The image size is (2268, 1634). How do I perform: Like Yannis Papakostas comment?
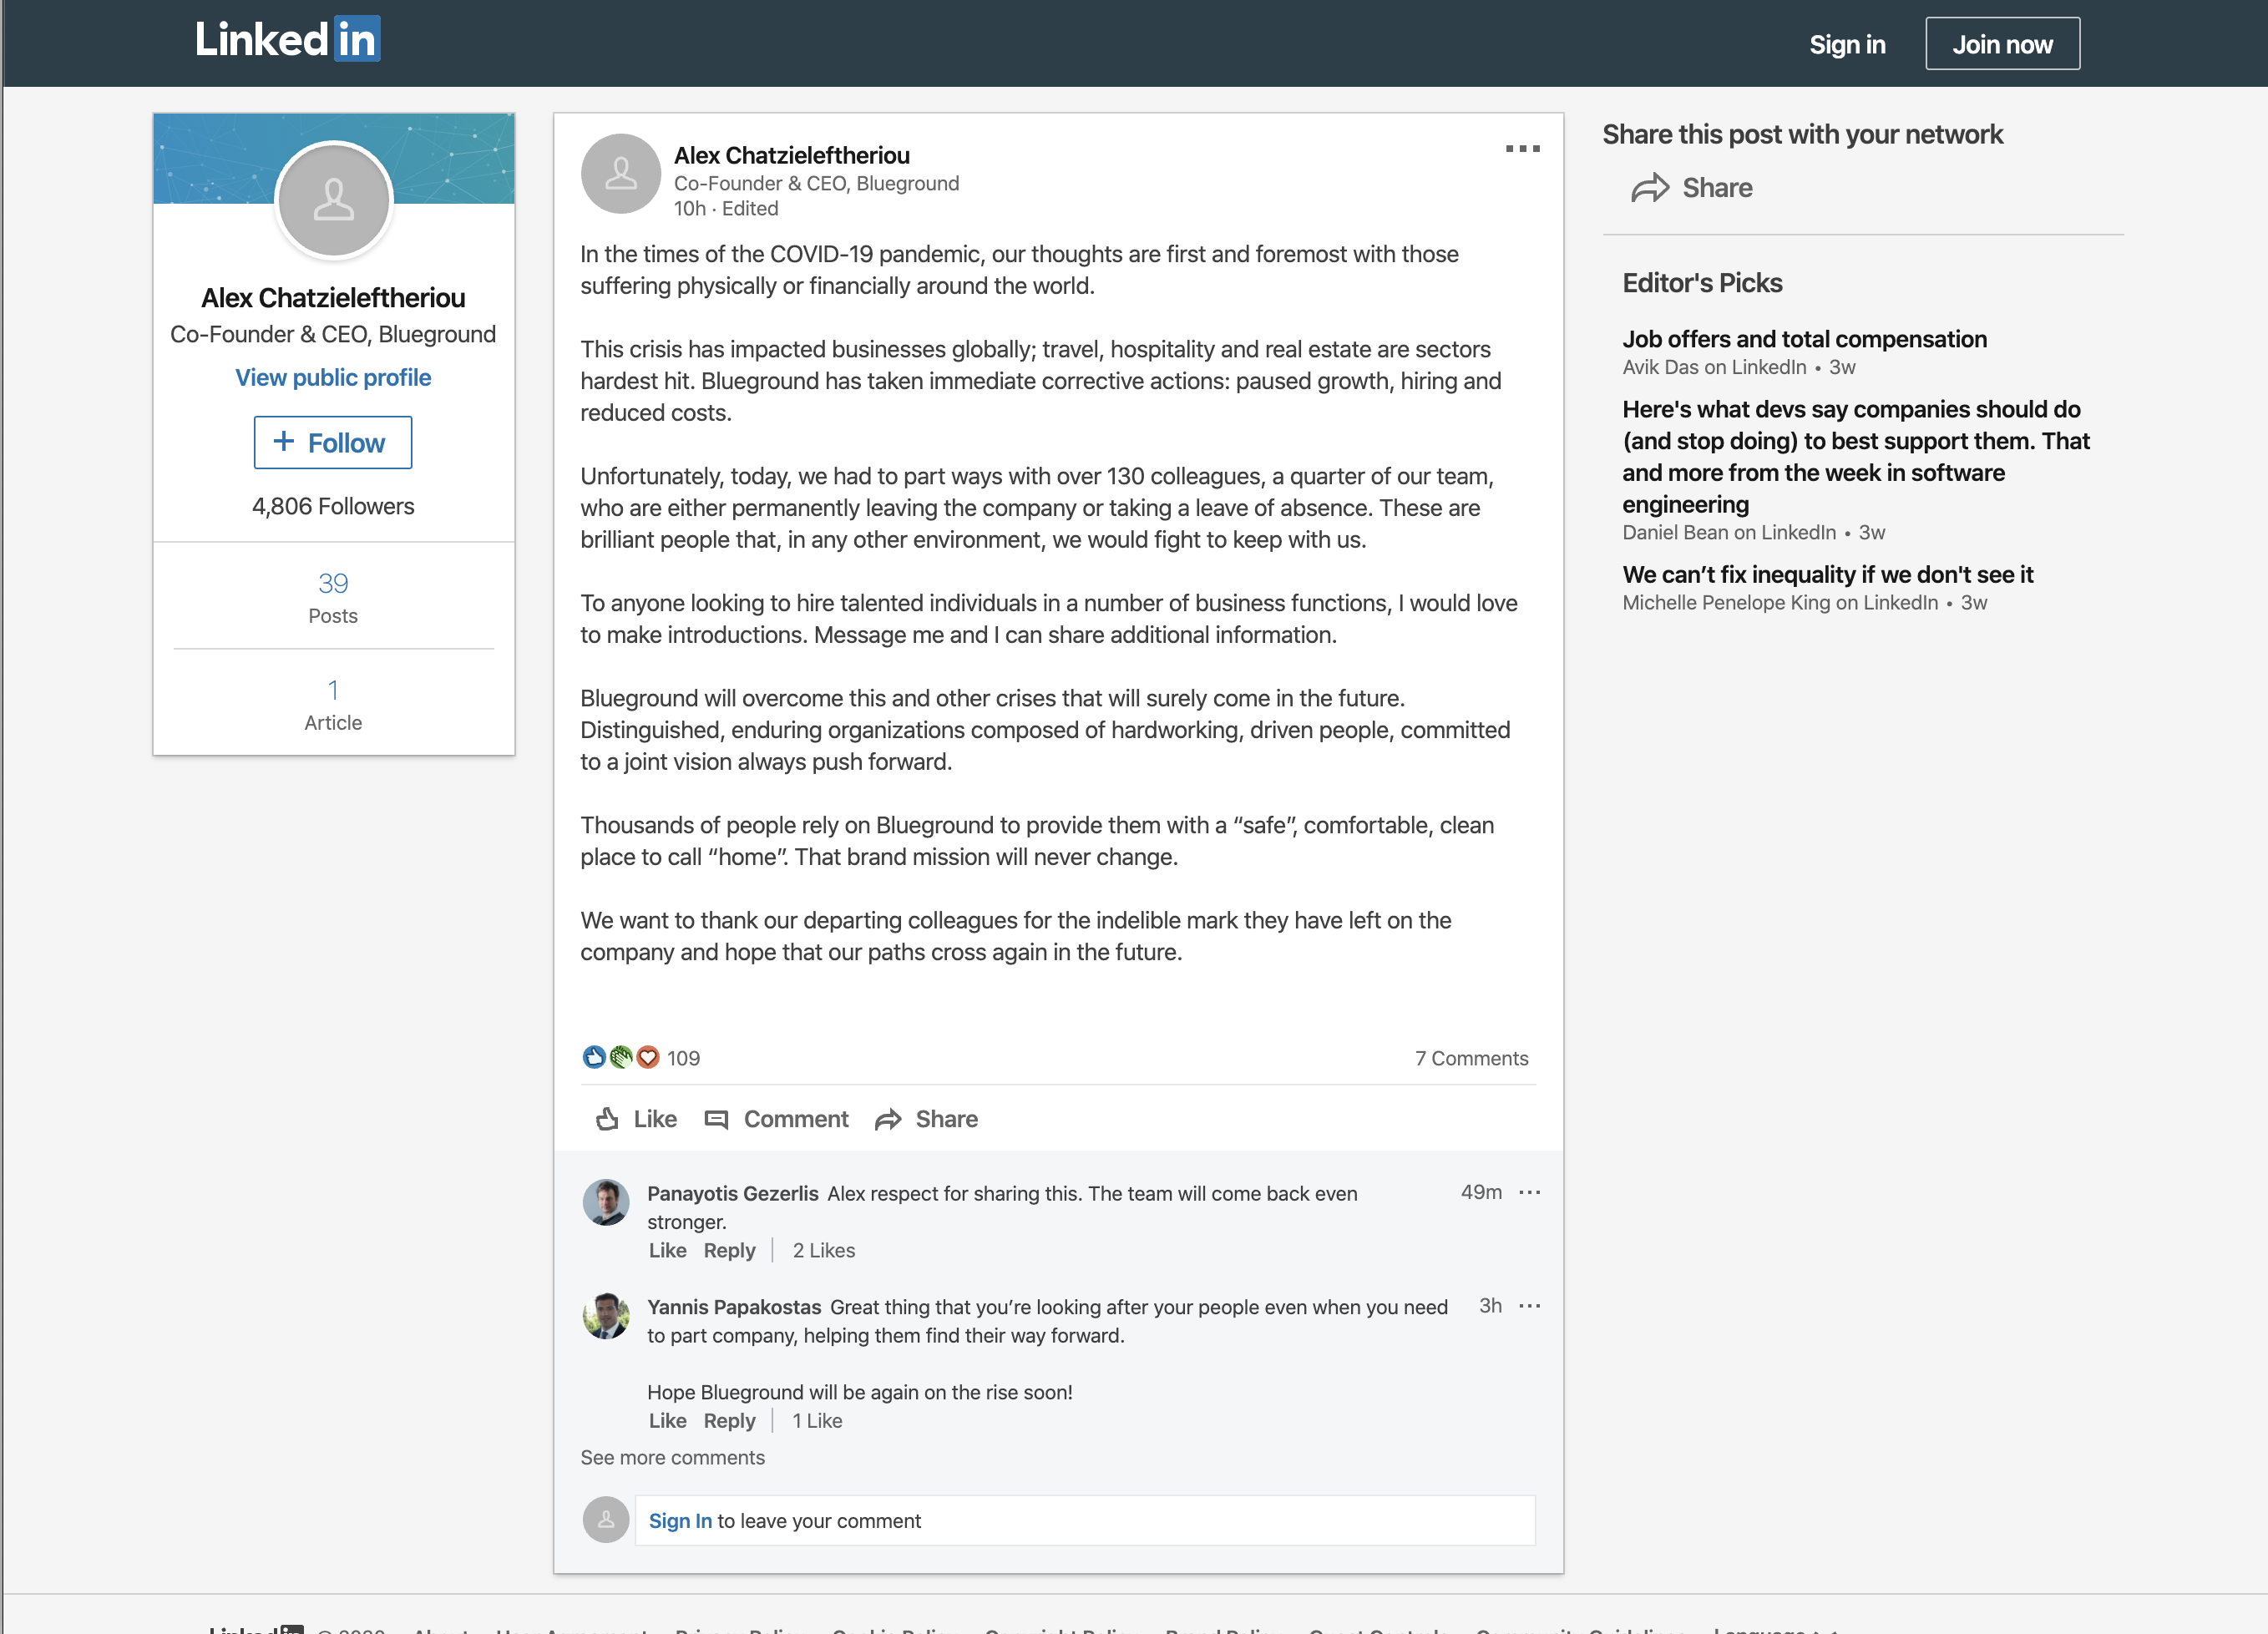(x=667, y=1420)
